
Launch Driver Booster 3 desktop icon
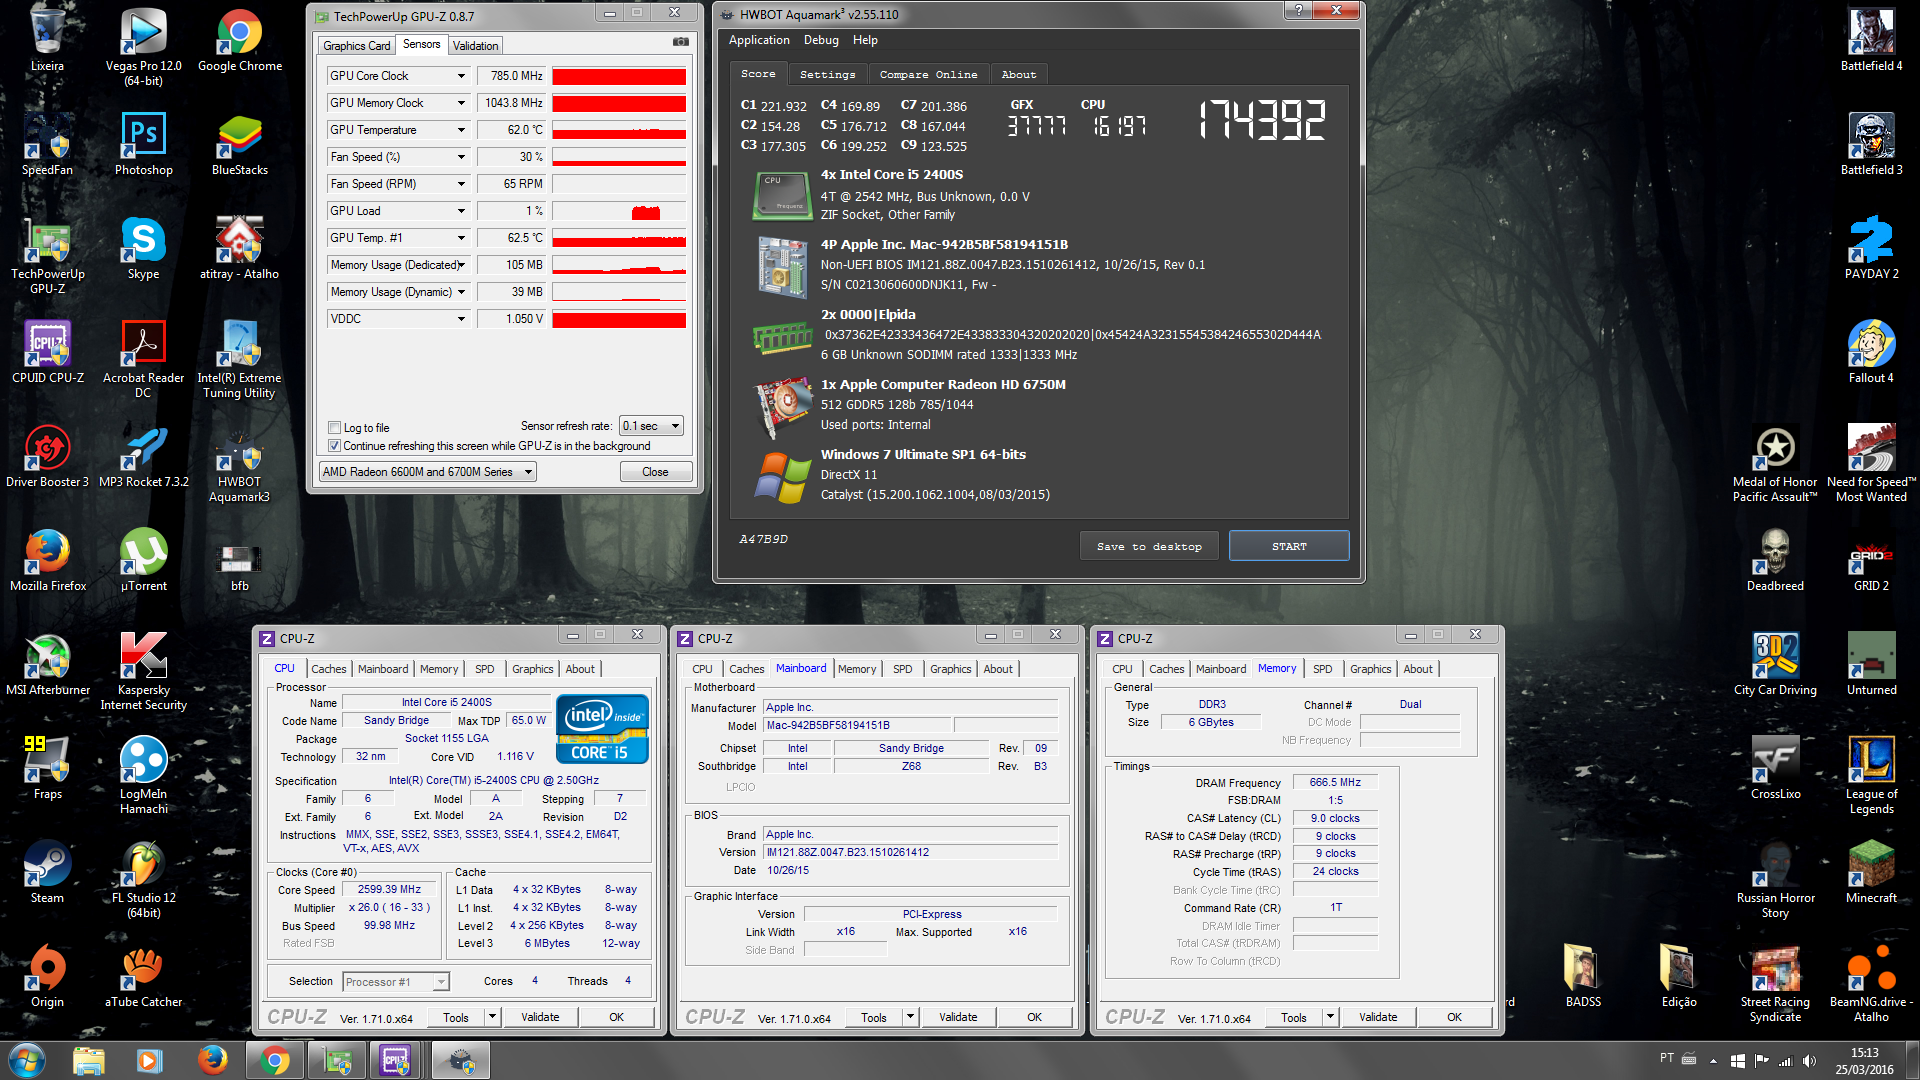coord(47,456)
